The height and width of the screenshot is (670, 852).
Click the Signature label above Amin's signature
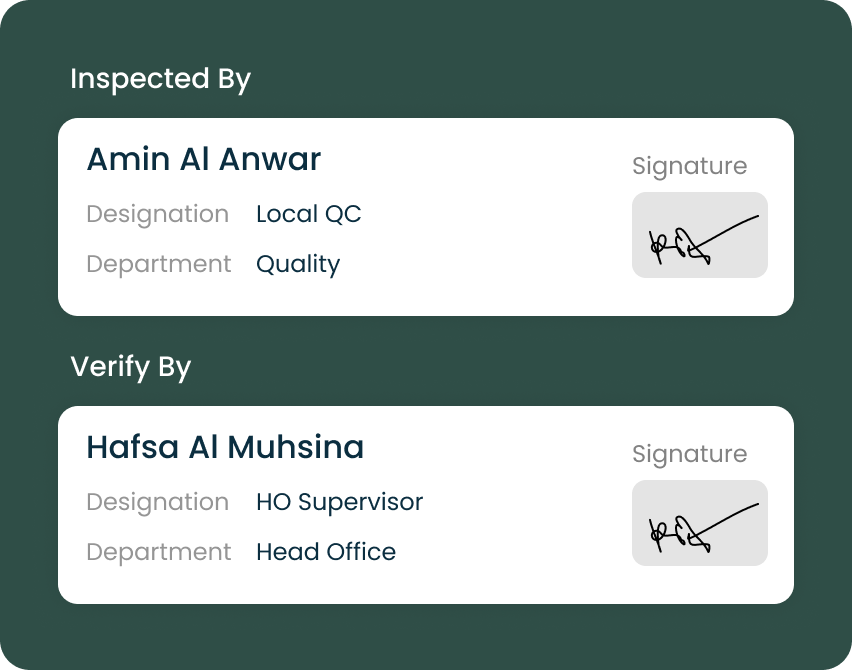point(689,166)
